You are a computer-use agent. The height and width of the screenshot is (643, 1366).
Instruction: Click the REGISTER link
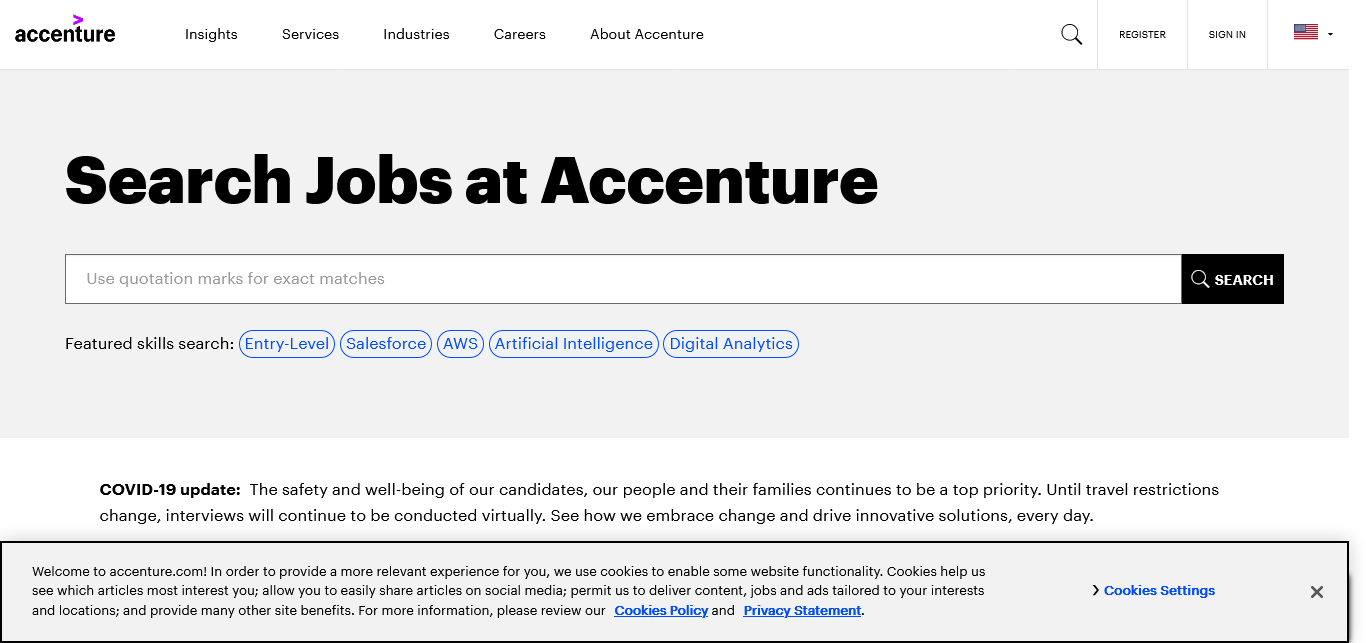click(1142, 35)
